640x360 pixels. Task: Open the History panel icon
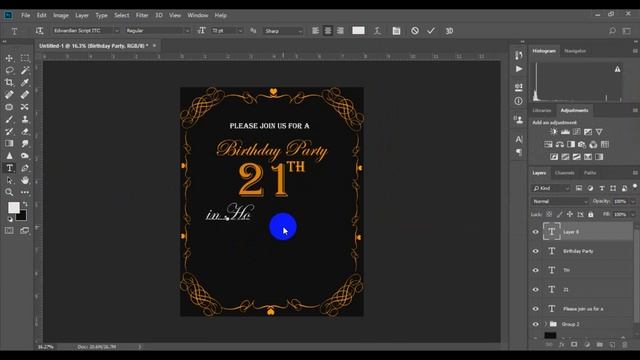[x=518, y=55]
